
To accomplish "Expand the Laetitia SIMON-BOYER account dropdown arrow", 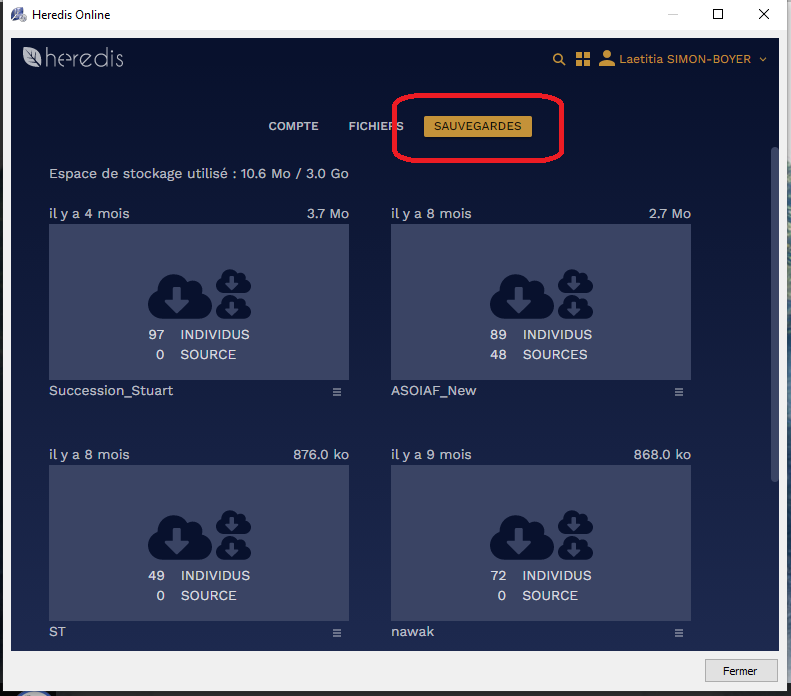I will pos(763,60).
